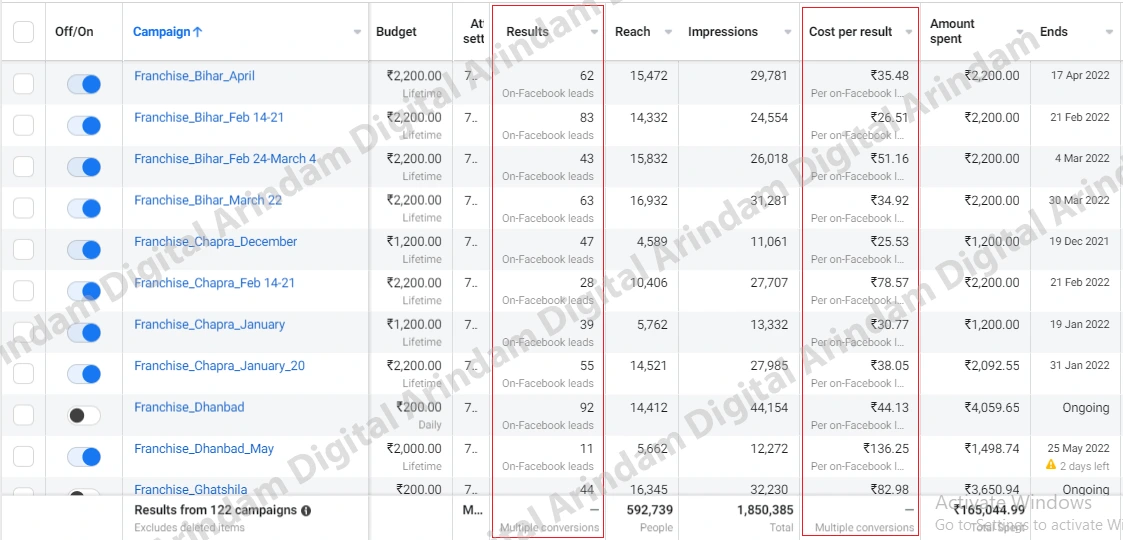This screenshot has width=1123, height=540.
Task: Click the Ends column header
Action: point(1054,32)
